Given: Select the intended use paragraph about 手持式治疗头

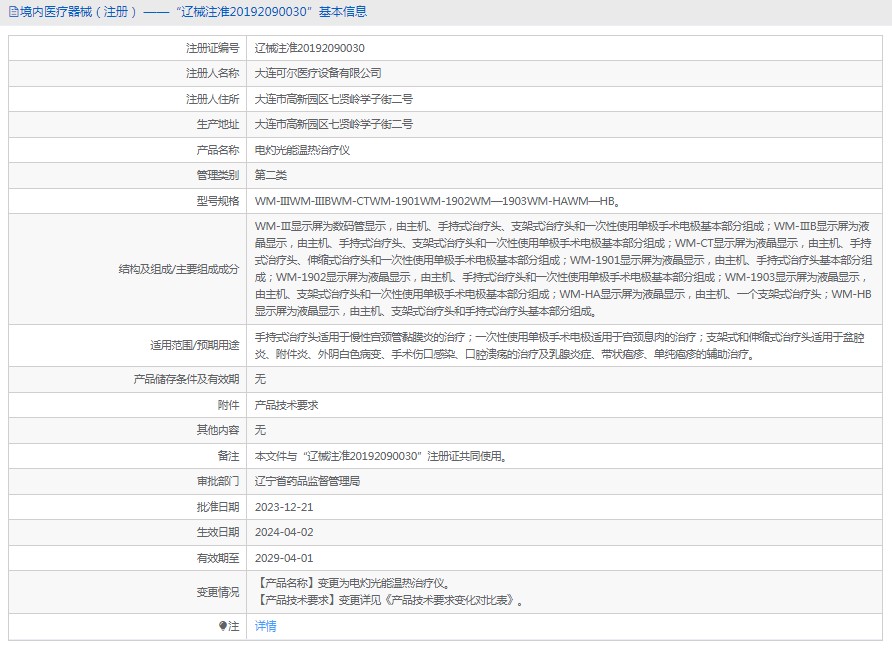Looking at the screenshot, I should pos(560,345).
